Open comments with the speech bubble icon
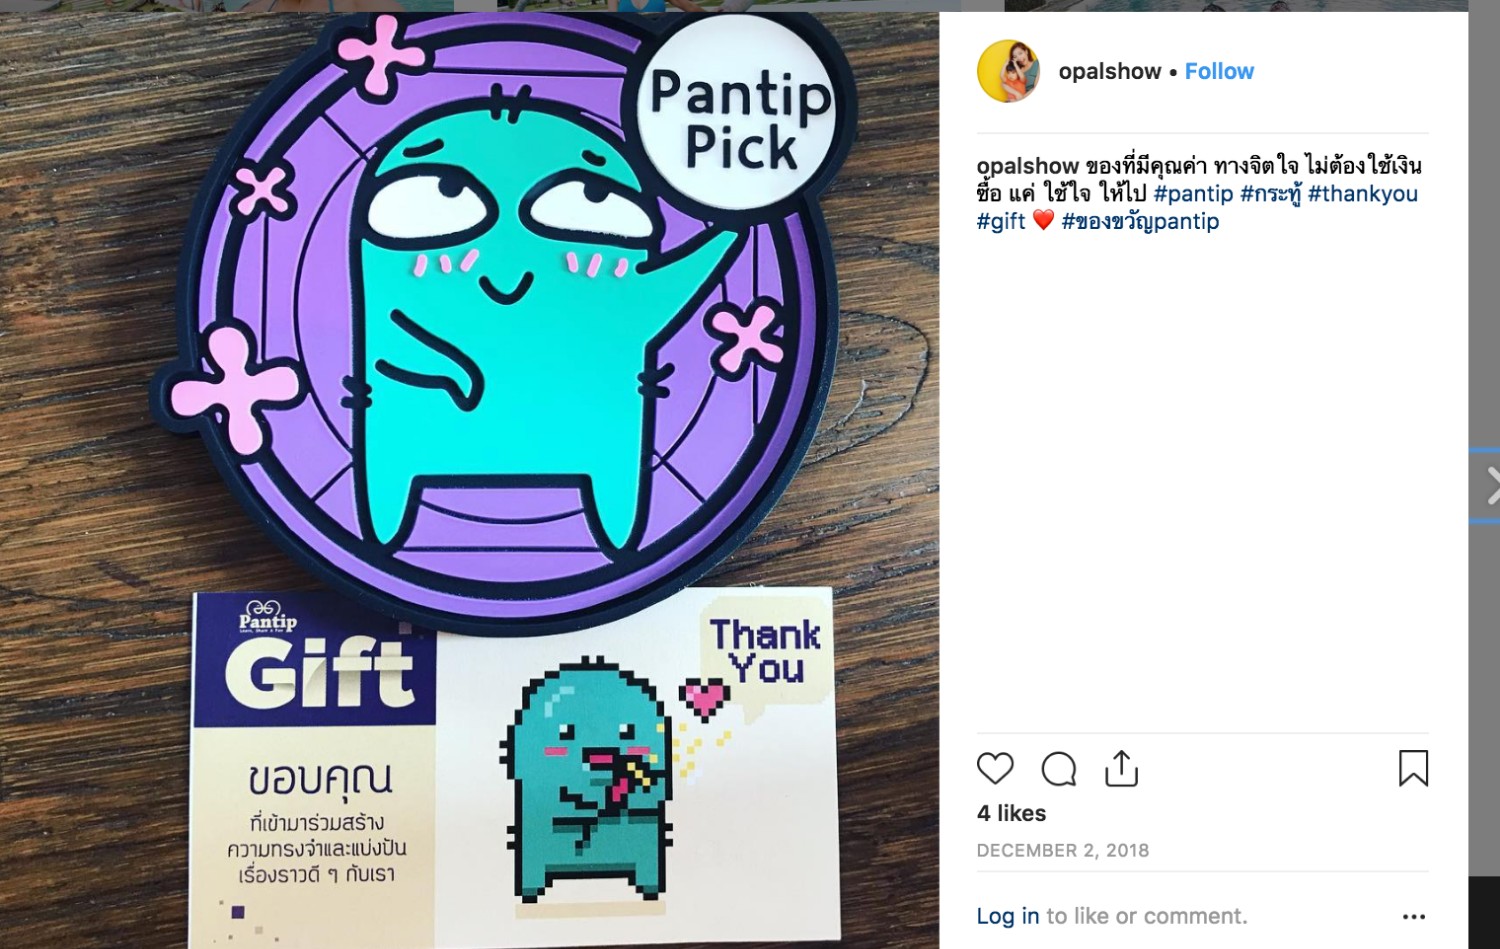The width and height of the screenshot is (1500, 949). tap(1058, 769)
